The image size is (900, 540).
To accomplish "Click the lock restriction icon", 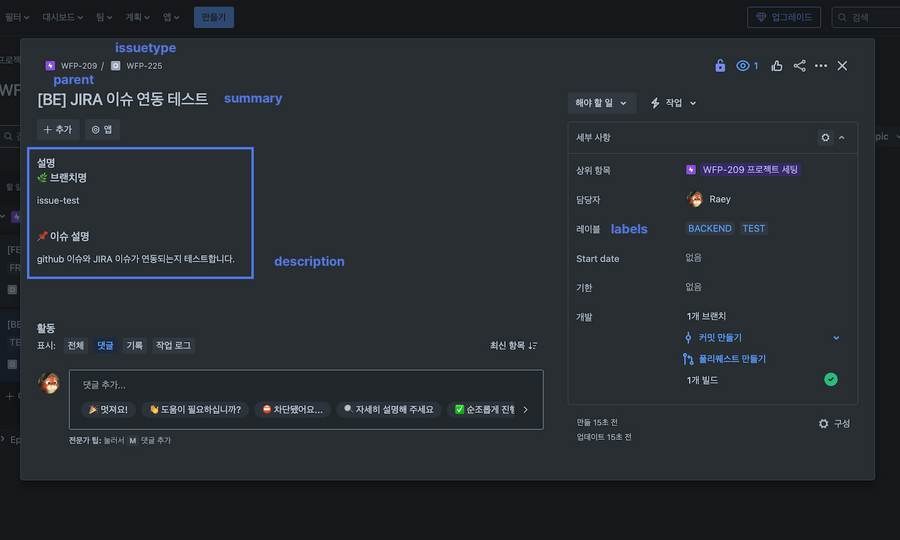I will [720, 65].
